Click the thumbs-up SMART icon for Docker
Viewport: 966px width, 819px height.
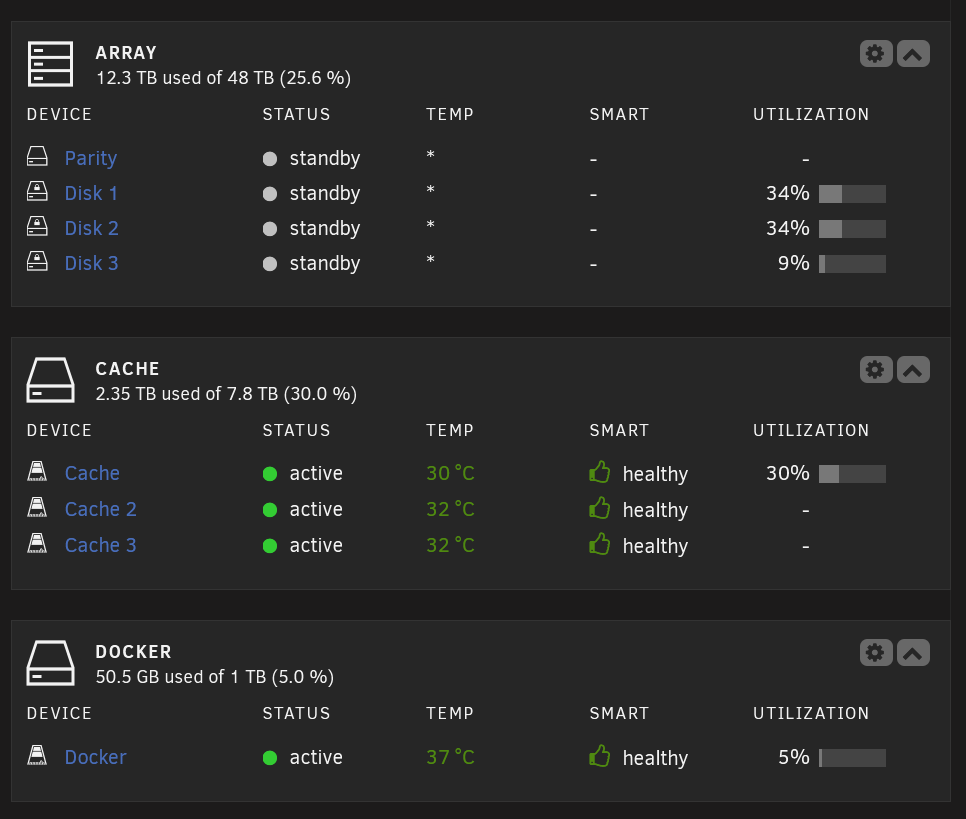(x=599, y=756)
